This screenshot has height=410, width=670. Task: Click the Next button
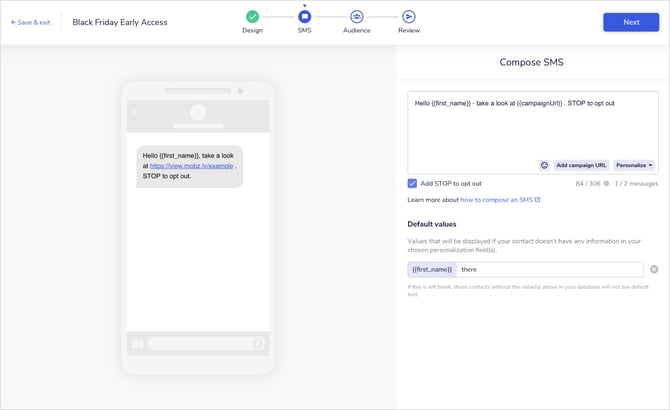[631, 22]
